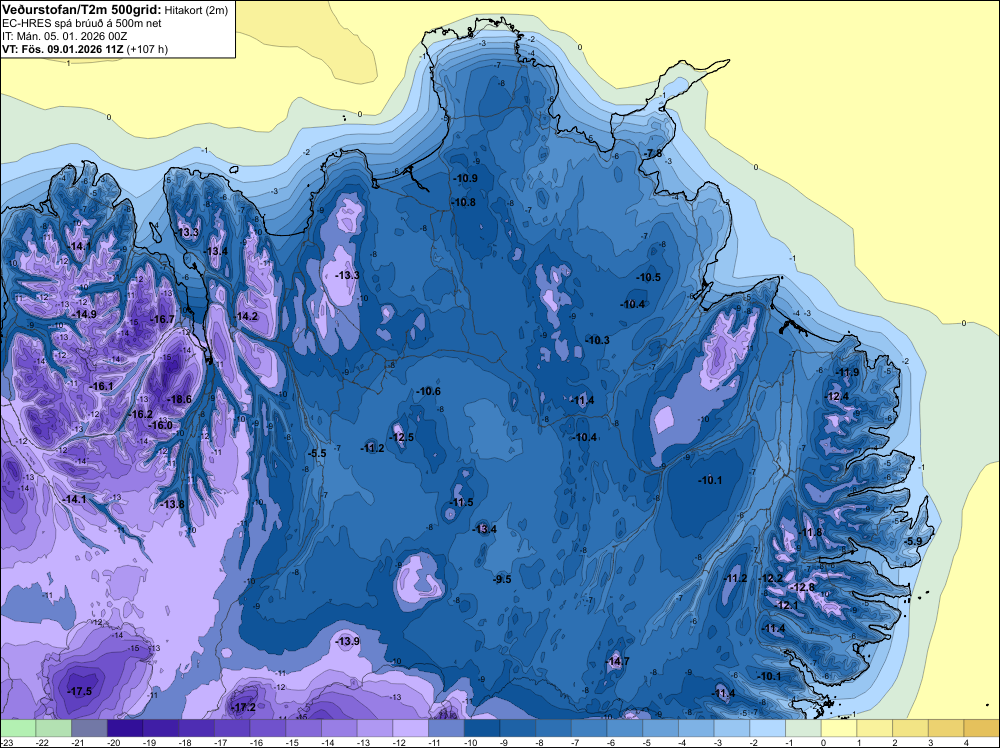Click the 'VT: Fös. 09.01.2026 11Z' valid time
The image size is (1000, 748).
tap(63, 49)
